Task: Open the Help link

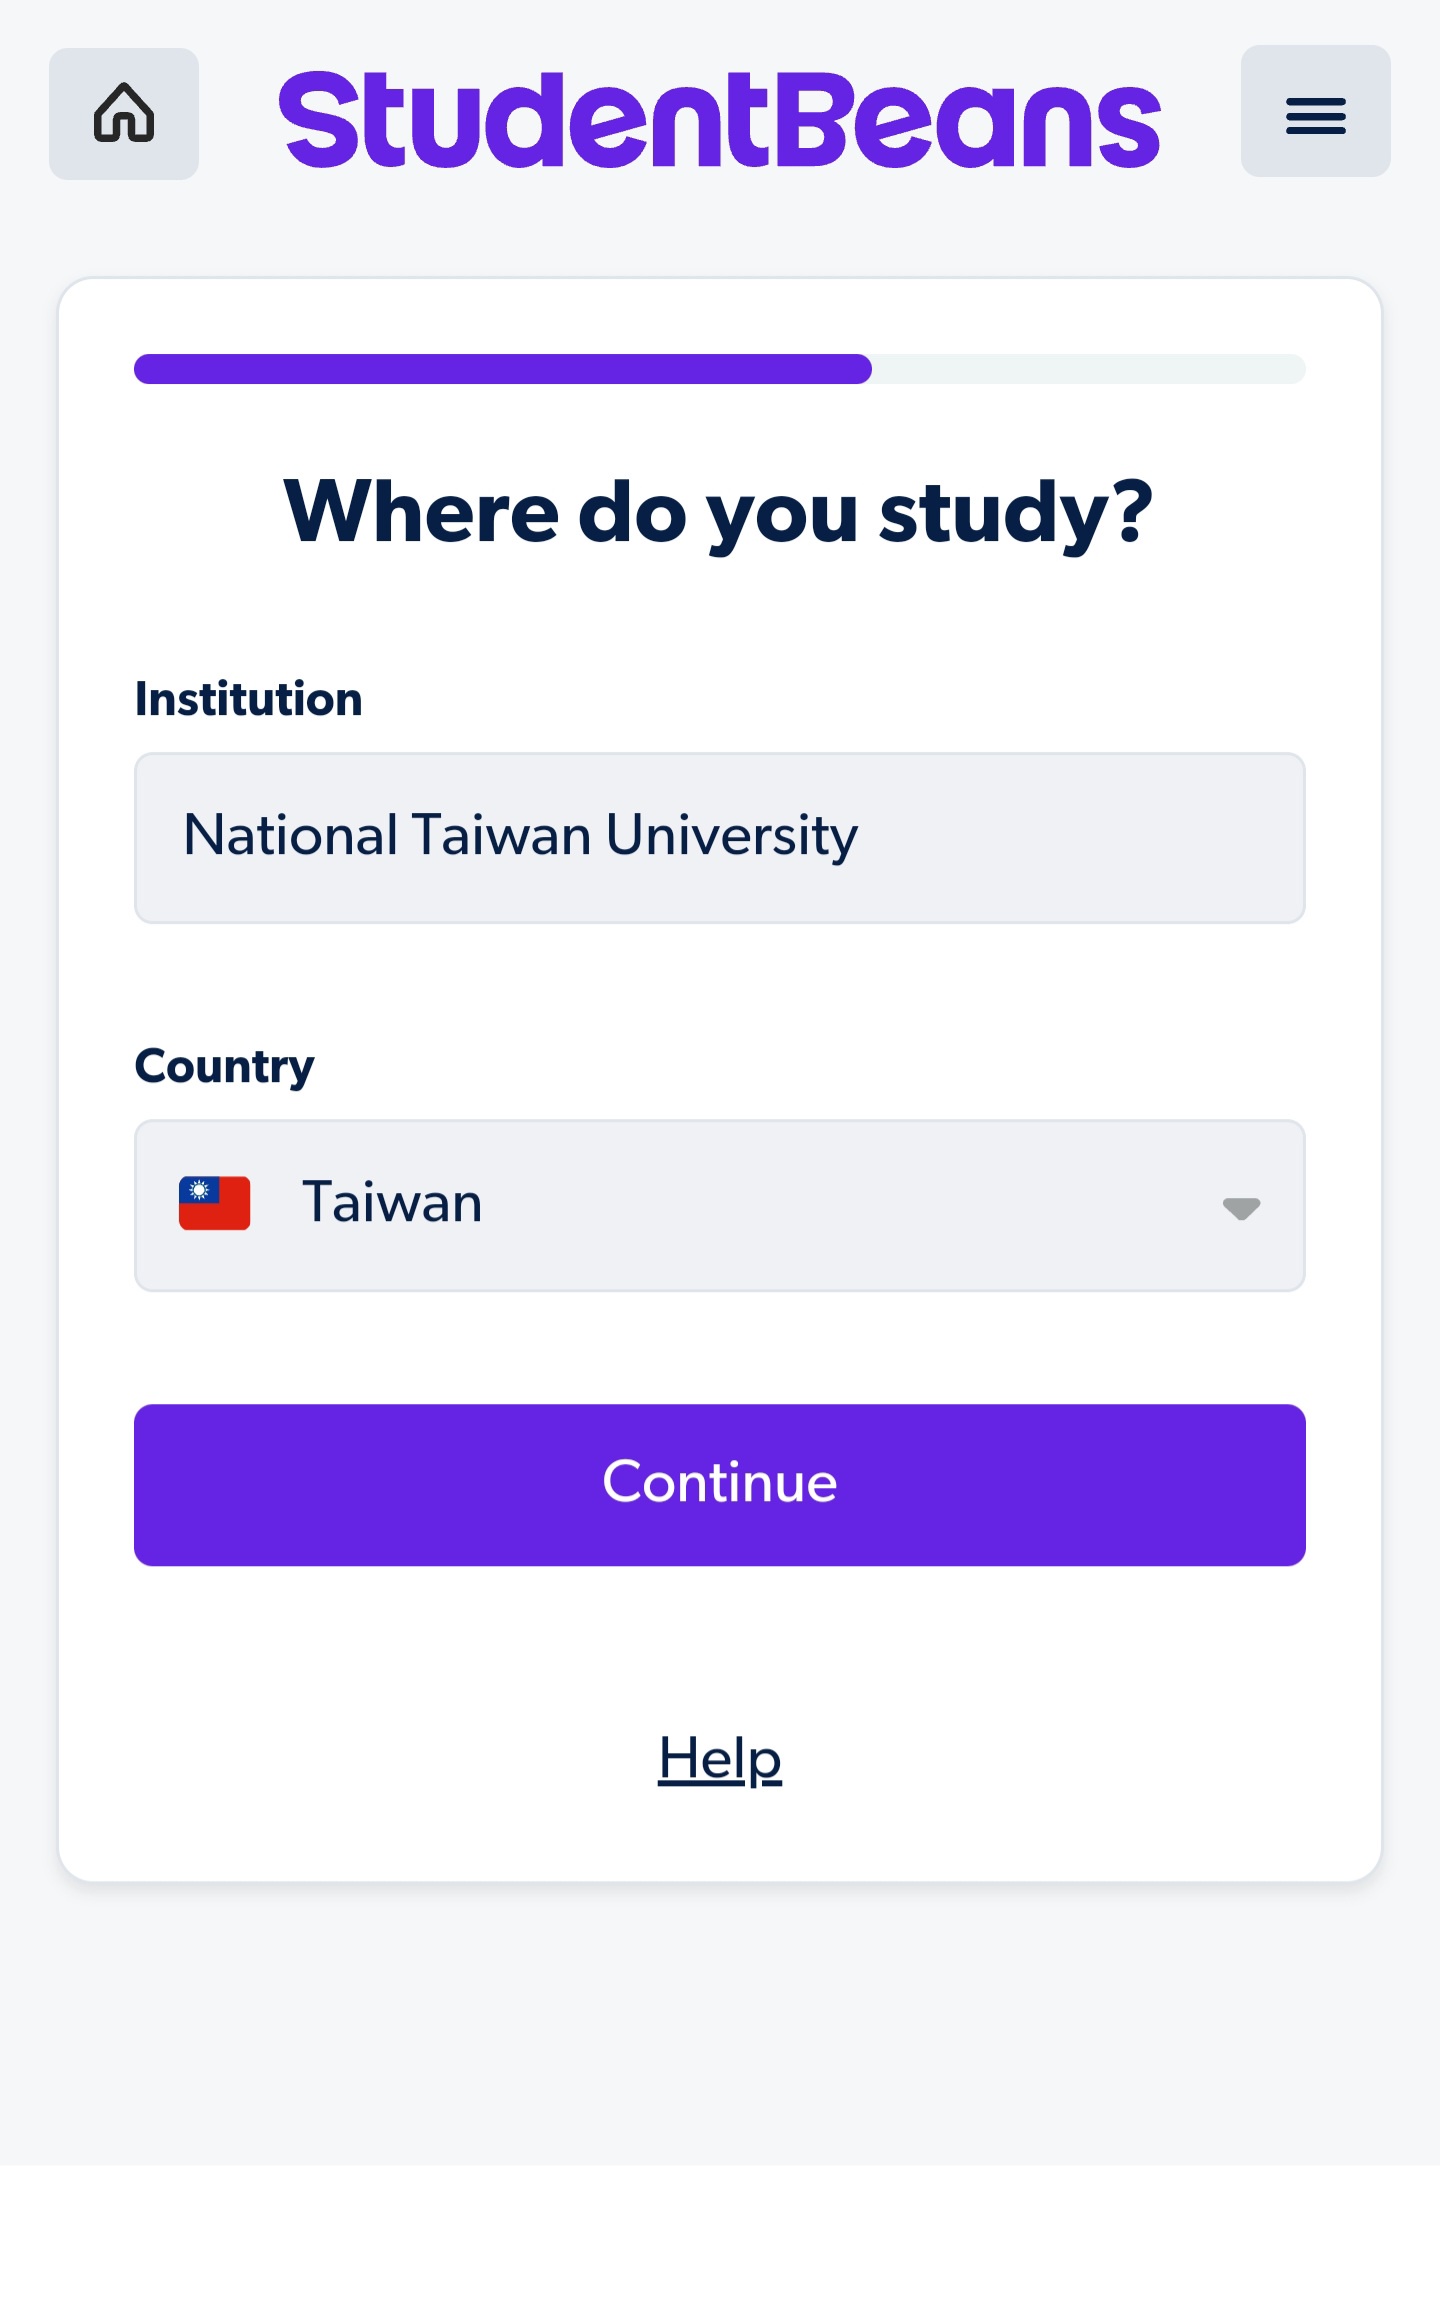Action: click(x=719, y=1759)
